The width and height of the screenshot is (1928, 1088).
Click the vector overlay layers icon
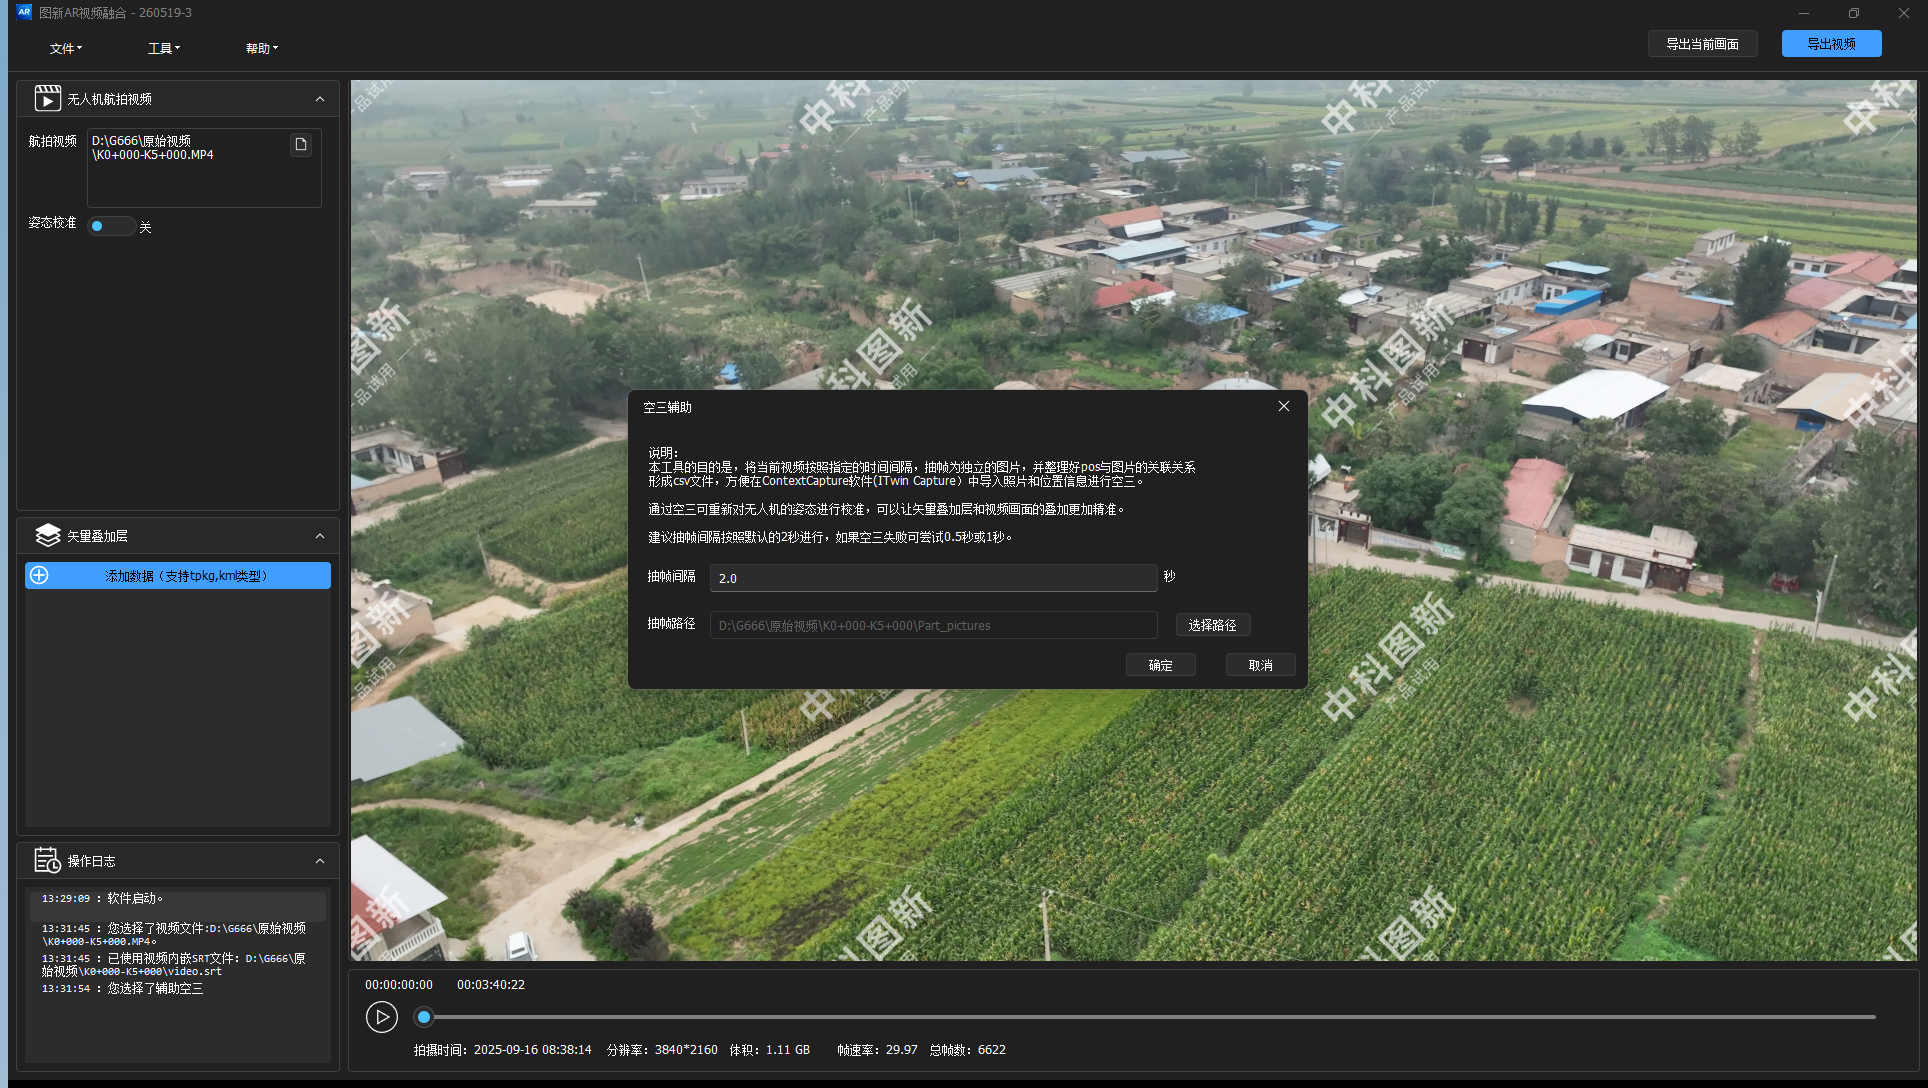click(x=47, y=535)
